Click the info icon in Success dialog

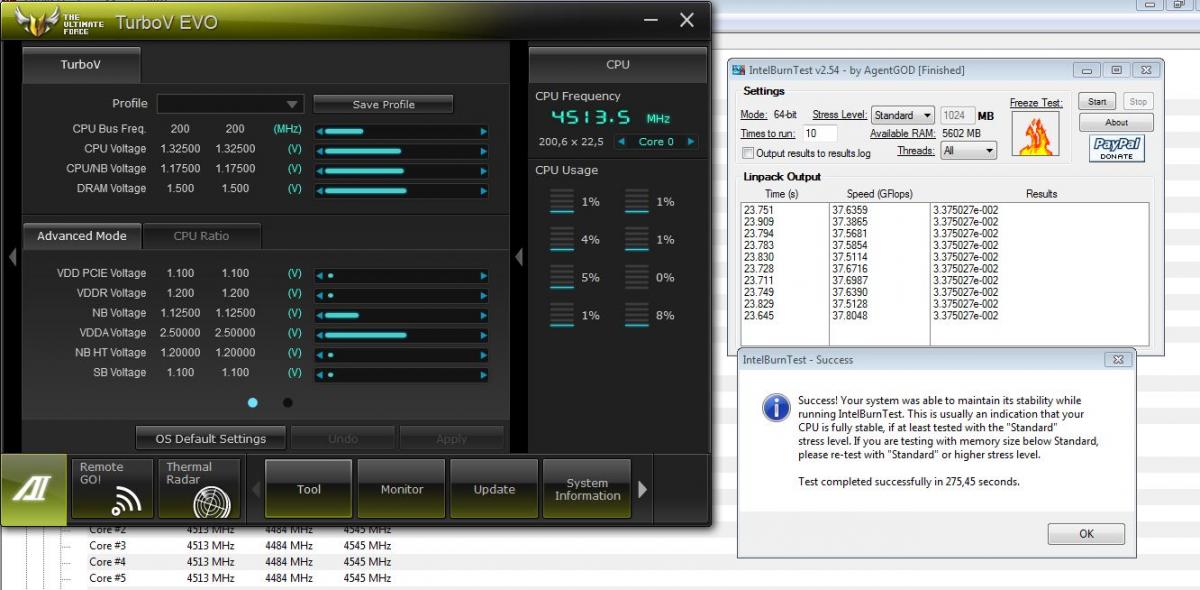776,407
